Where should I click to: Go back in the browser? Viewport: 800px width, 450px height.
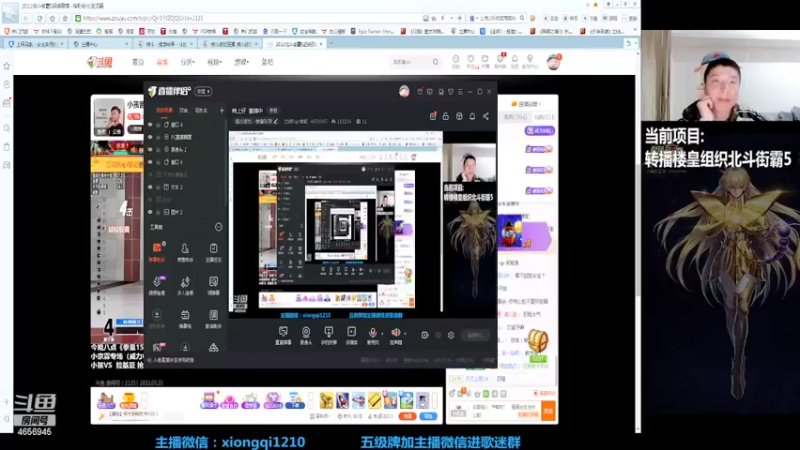[x=26, y=18]
